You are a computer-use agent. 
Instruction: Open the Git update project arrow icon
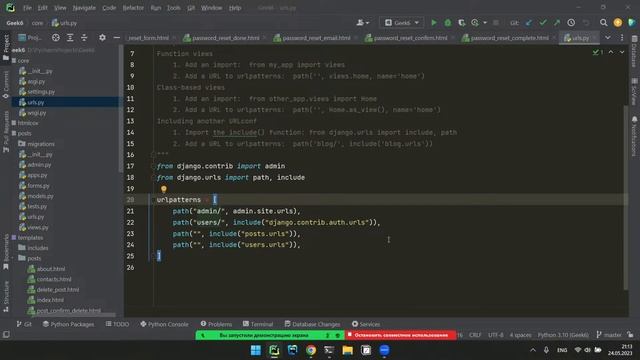(x=529, y=23)
